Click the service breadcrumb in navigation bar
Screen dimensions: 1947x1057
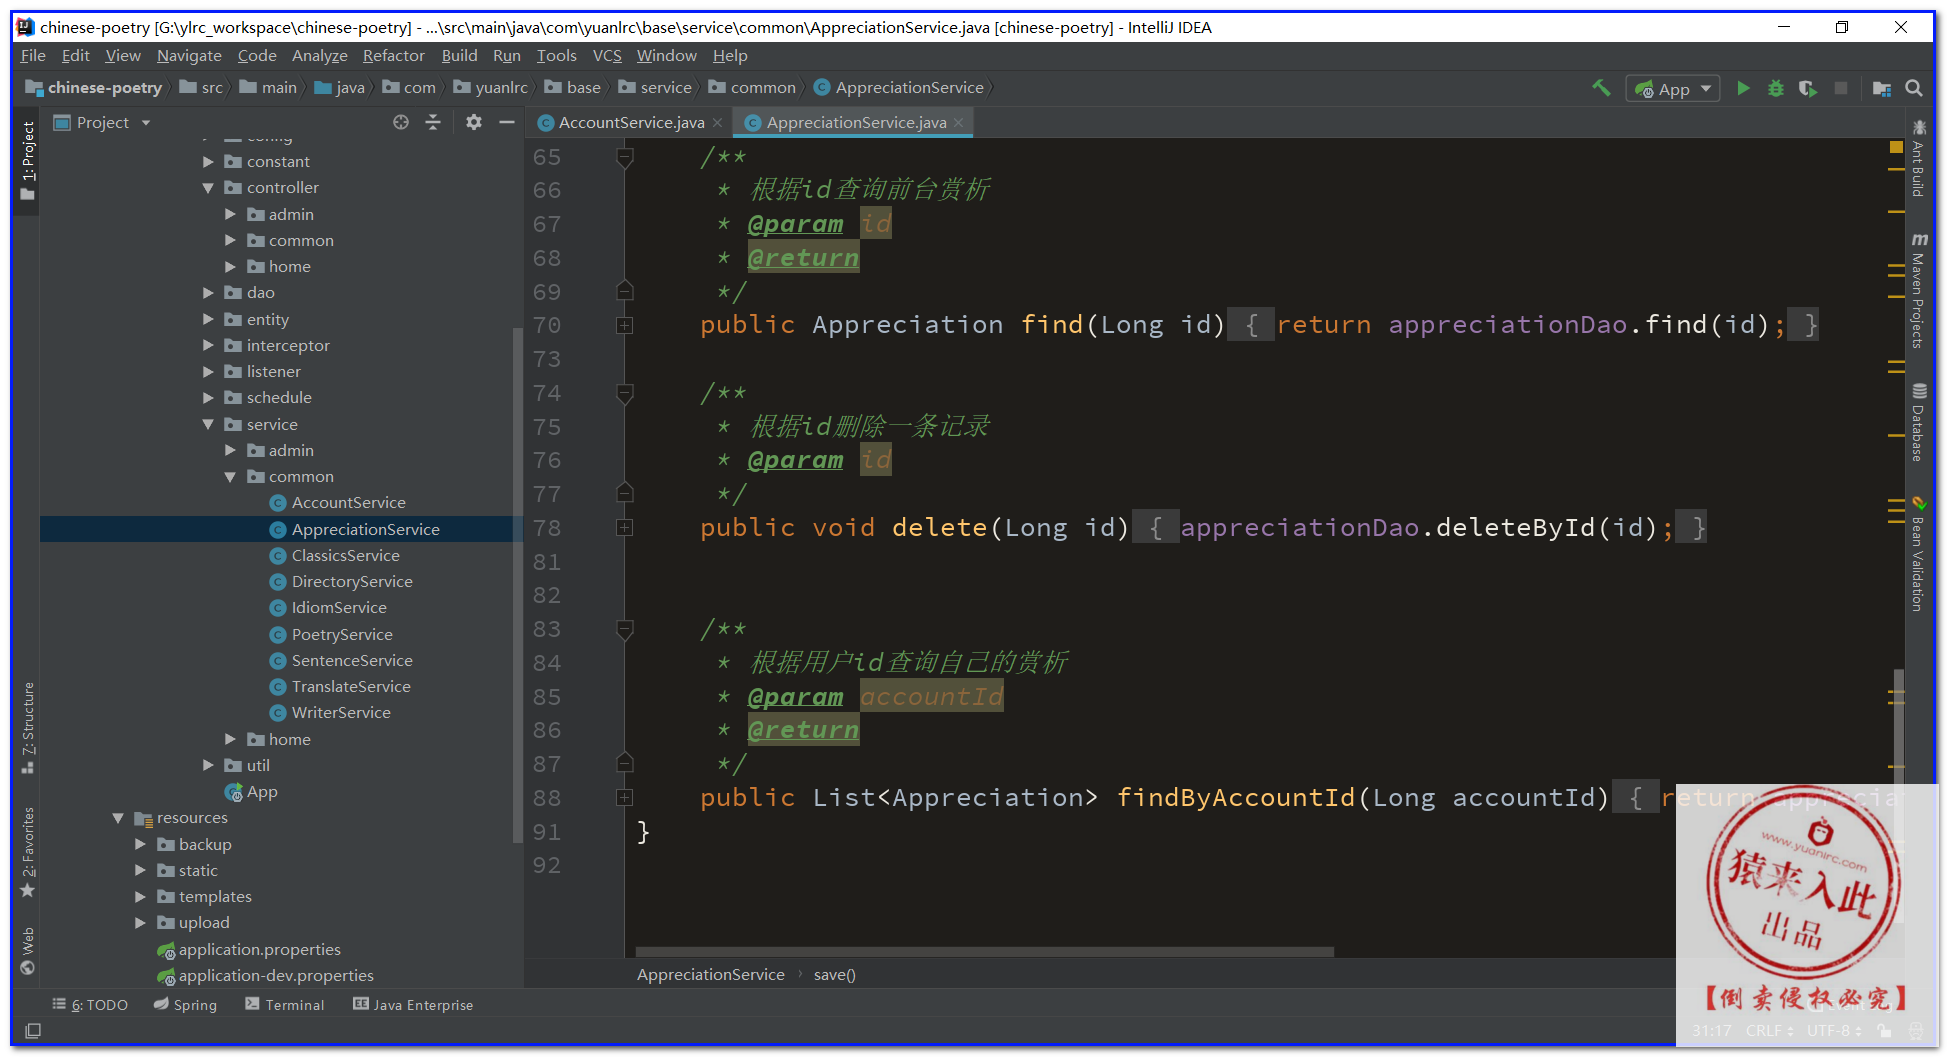[655, 88]
